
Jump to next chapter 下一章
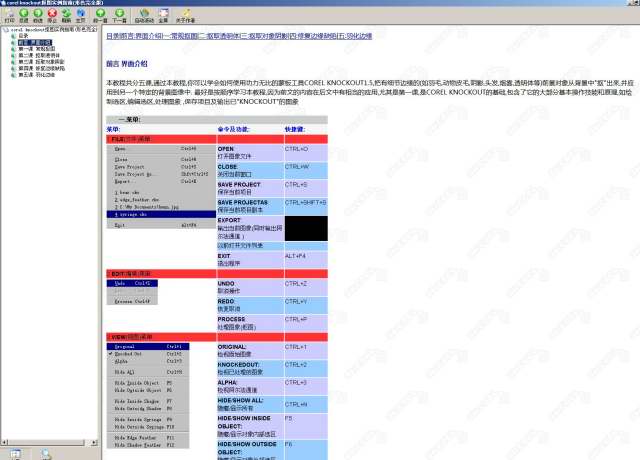119,16
